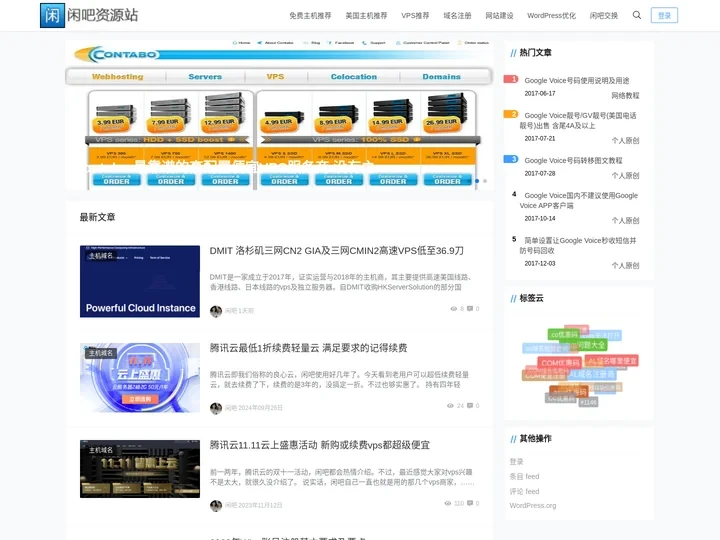This screenshot has width=720, height=540.
Task: Click the comment icon on DMIT post
Action: pyautogui.click(x=470, y=309)
